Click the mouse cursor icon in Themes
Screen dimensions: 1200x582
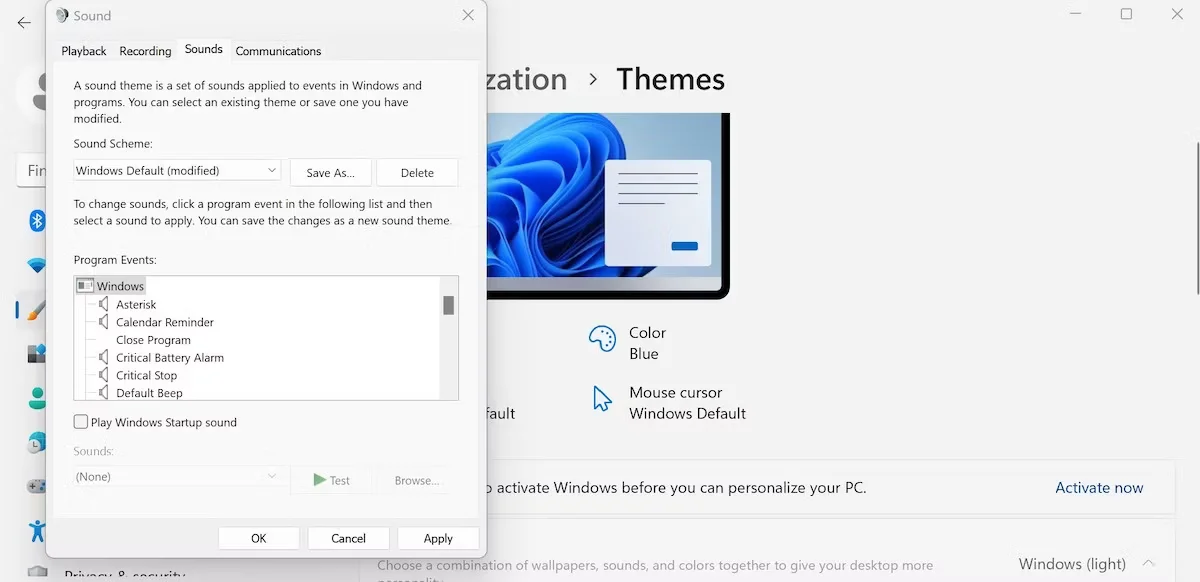coord(602,397)
